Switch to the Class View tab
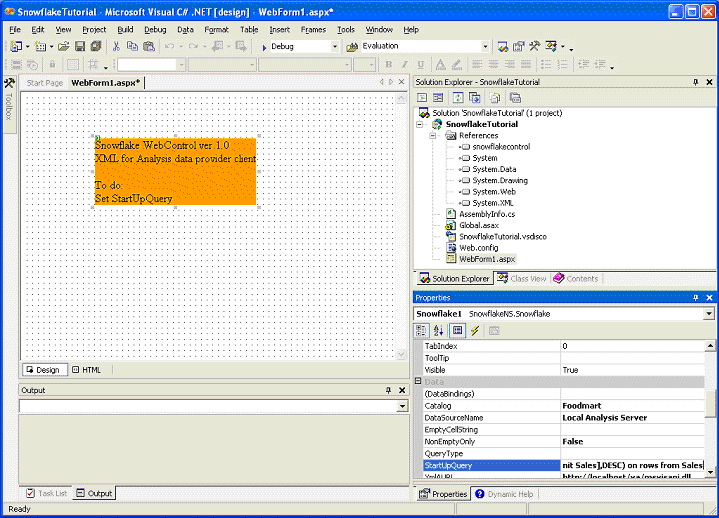Image resolution: width=719 pixels, height=518 pixels. (x=522, y=279)
